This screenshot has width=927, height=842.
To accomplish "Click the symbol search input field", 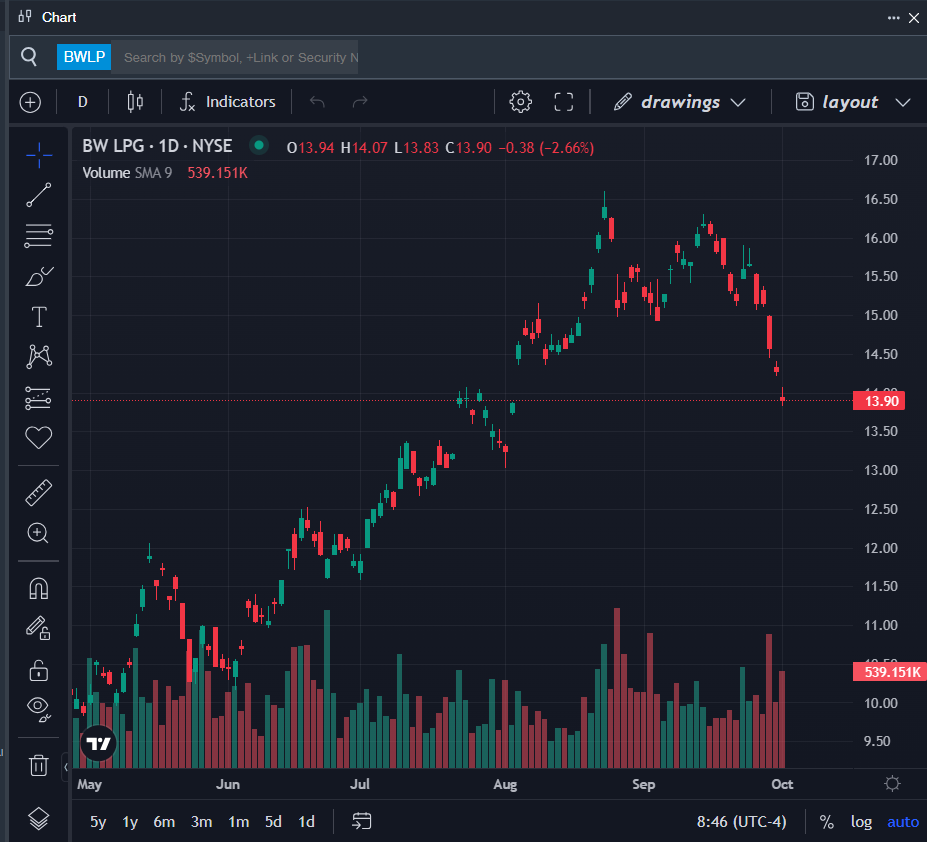I will pyautogui.click(x=238, y=57).
